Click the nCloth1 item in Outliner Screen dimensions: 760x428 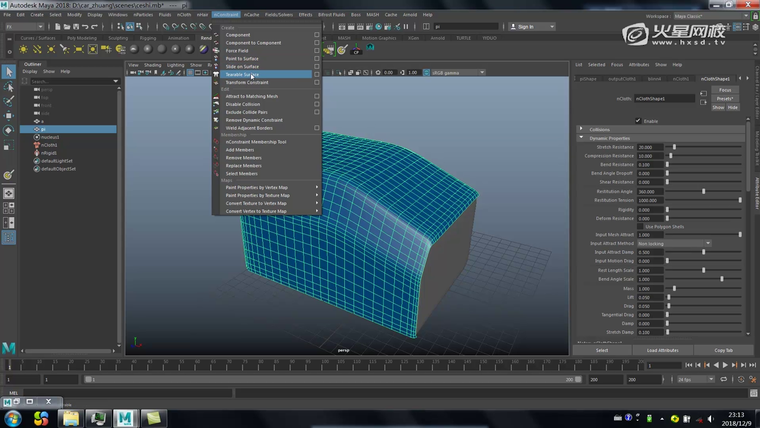coord(50,145)
